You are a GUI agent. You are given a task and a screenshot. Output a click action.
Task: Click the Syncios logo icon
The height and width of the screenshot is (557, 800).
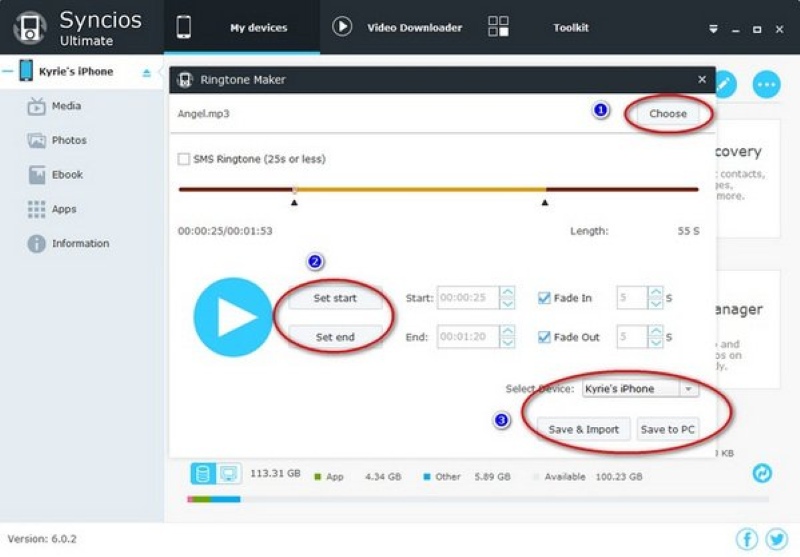[30, 28]
